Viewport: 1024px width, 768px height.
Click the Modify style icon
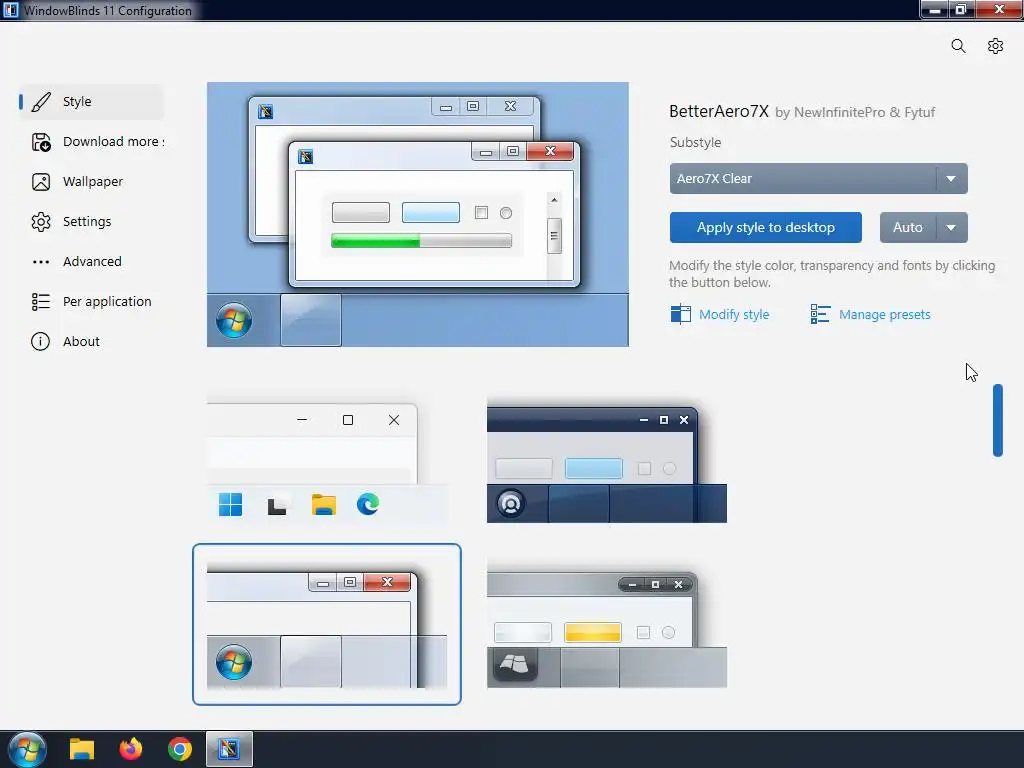click(x=680, y=314)
